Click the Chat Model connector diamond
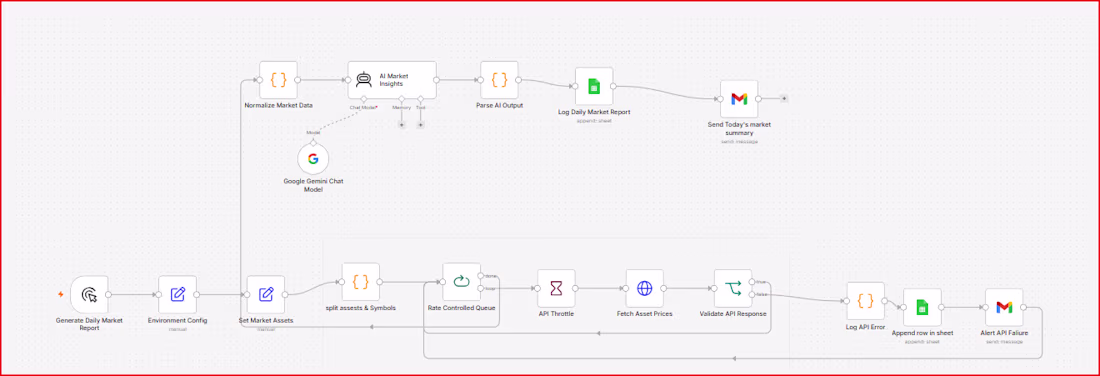 click(x=363, y=99)
